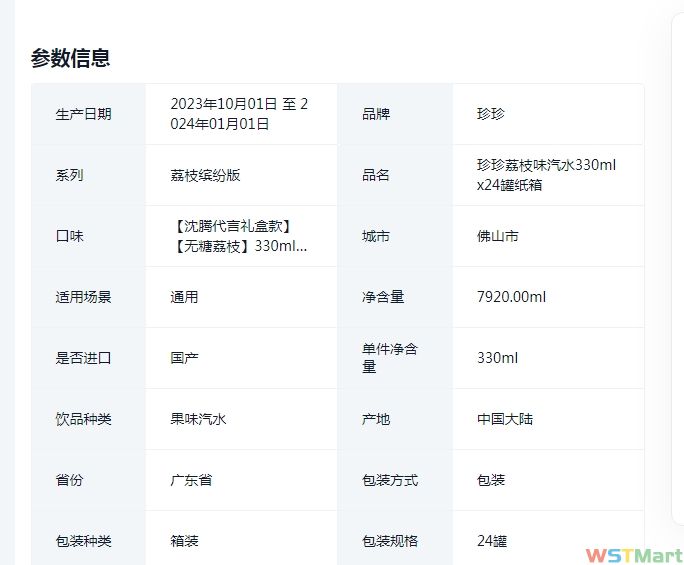Click the series value 荔枝缤纷版
The width and height of the screenshot is (684, 565).
205,175
